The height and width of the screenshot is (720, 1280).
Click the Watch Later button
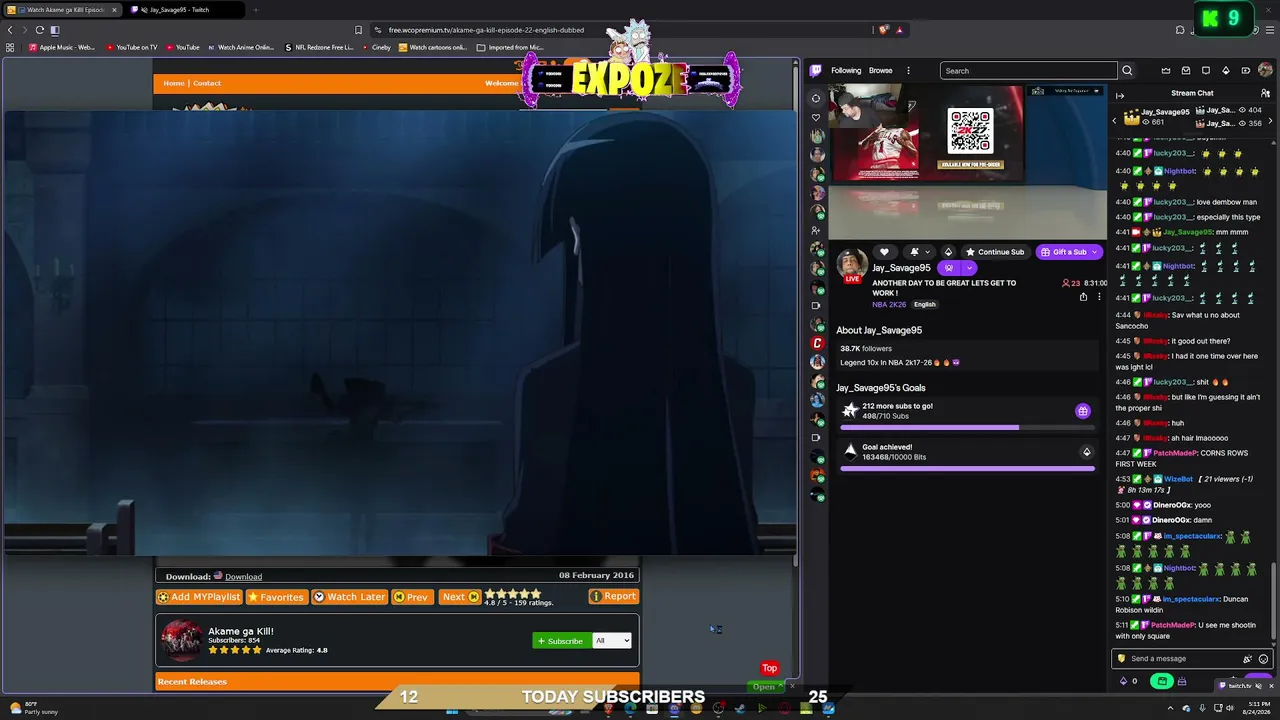pyautogui.click(x=349, y=597)
